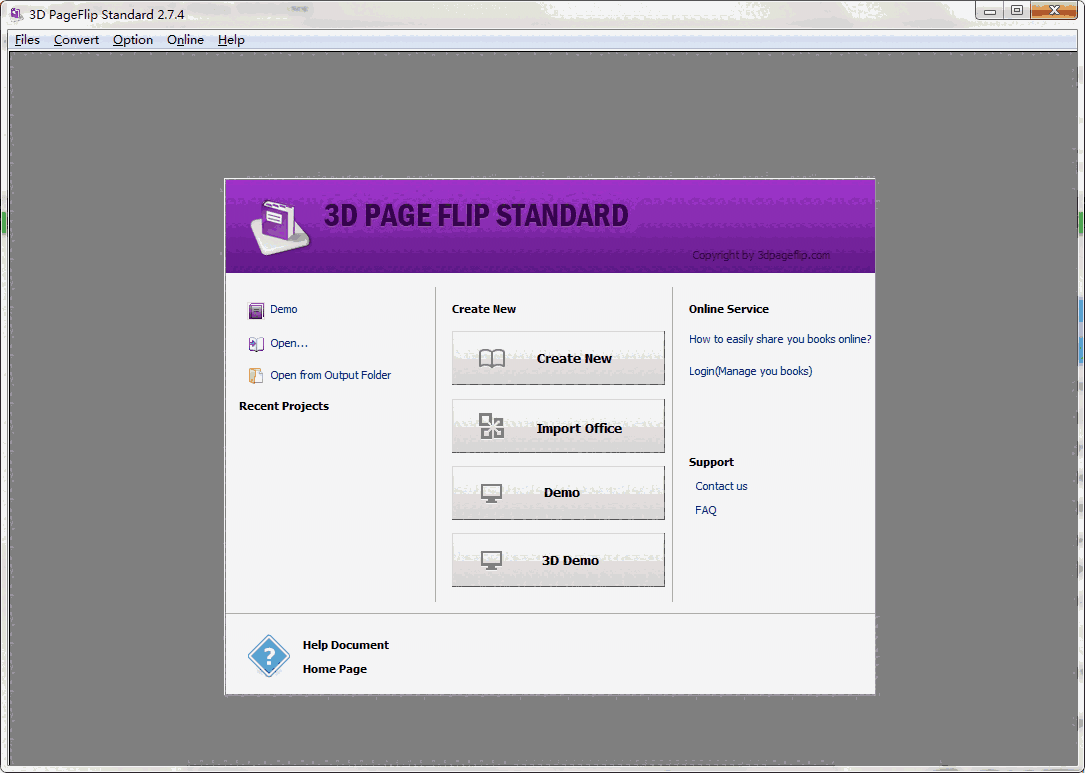Expand the Option menu
Image resolution: width=1085 pixels, height=773 pixels.
[133, 40]
